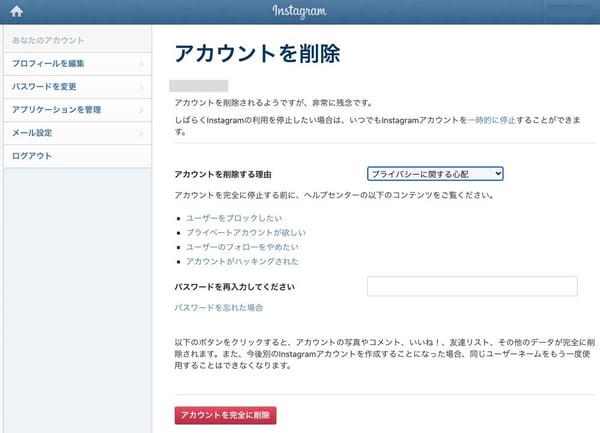The width and height of the screenshot is (600, 433).
Task: Go to Instagram home via house icon
Action: (x=16, y=11)
